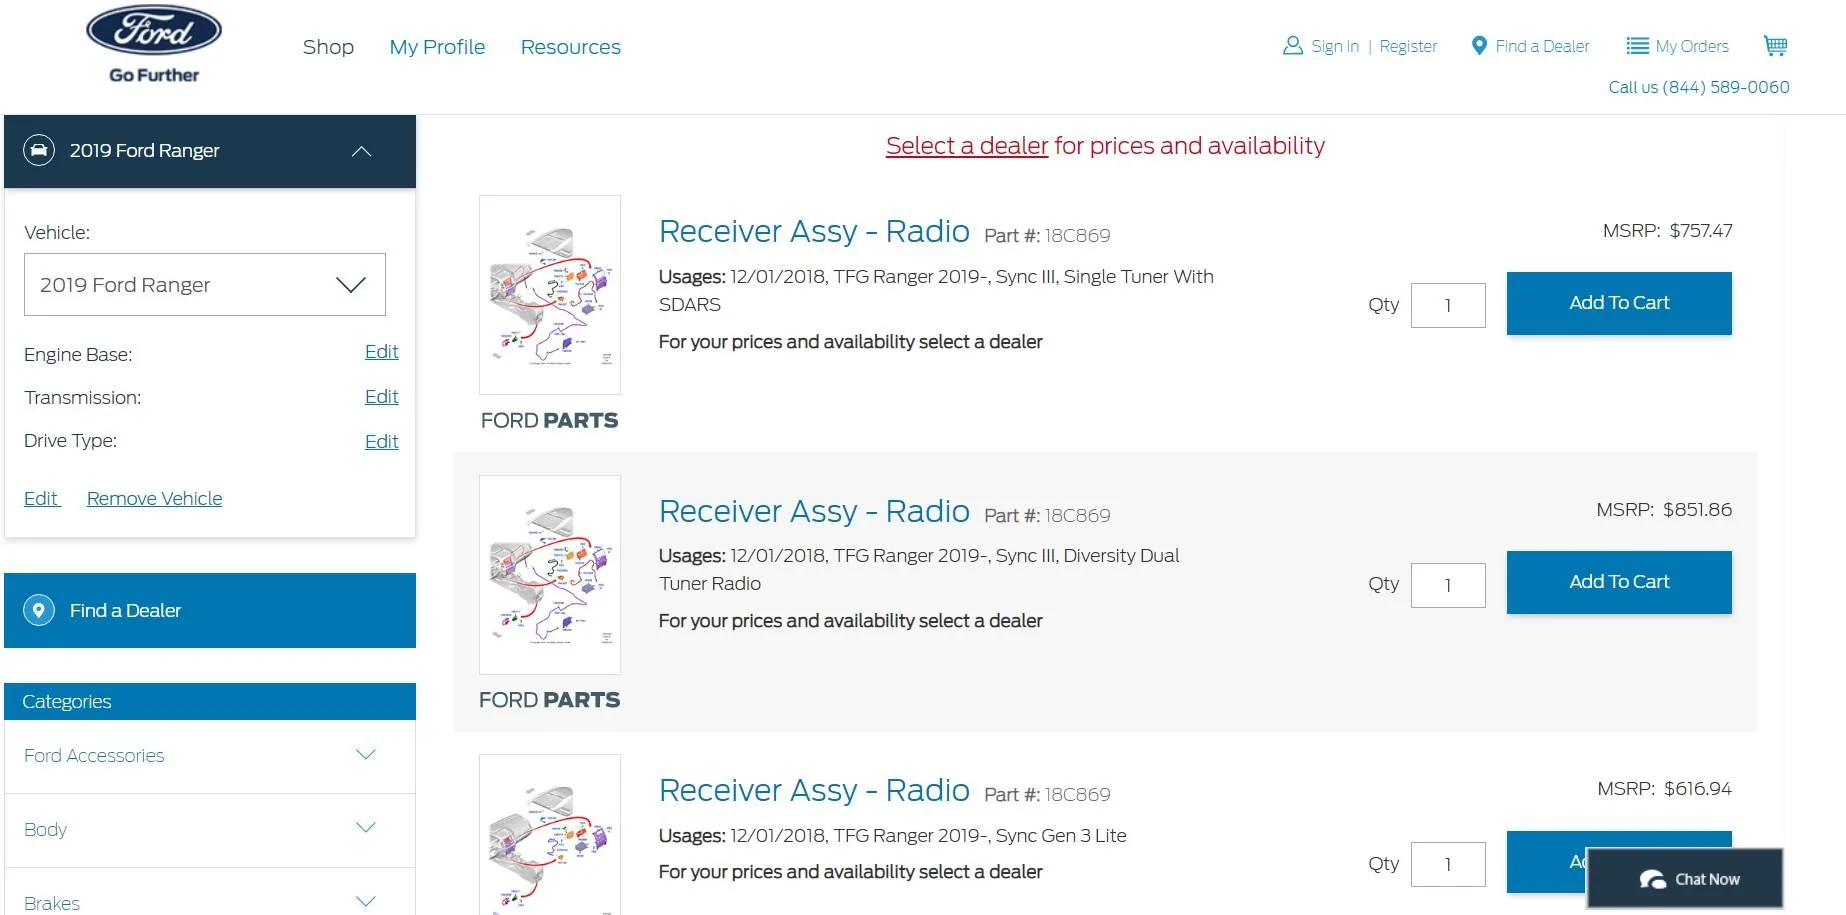Viewport: 1846px width, 915px height.
Task: Click the MSRP: $616.94 price text
Action: coord(1664,789)
